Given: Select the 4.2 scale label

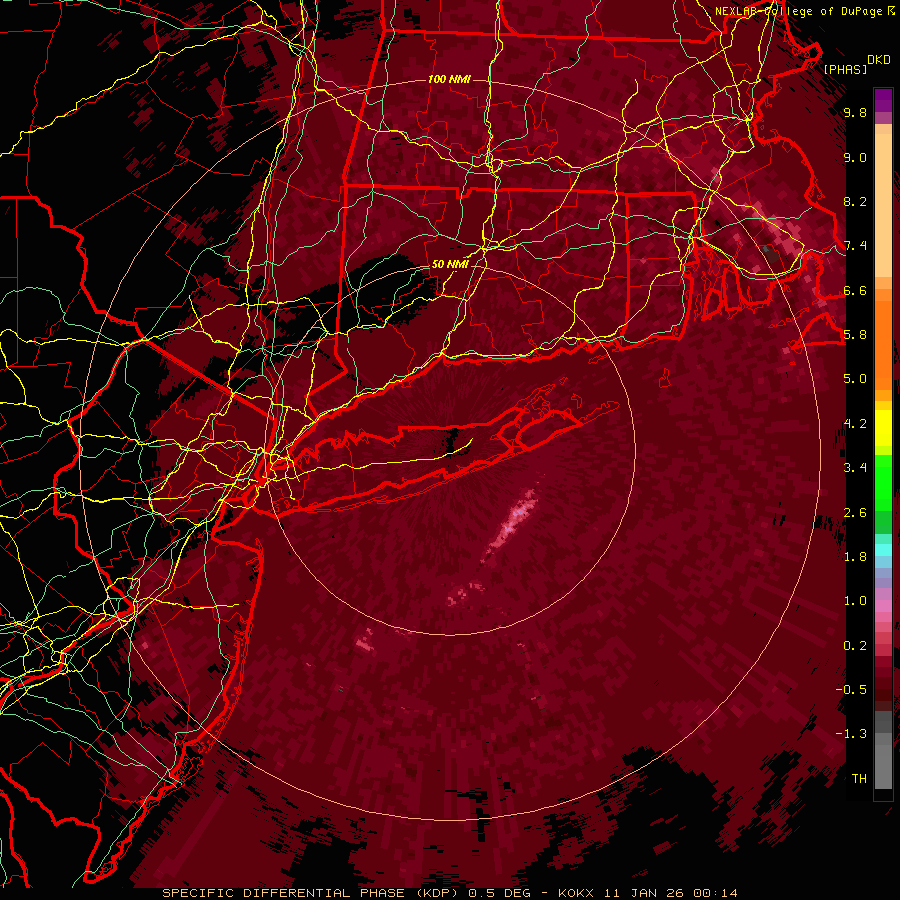Looking at the screenshot, I should pyautogui.click(x=855, y=424).
